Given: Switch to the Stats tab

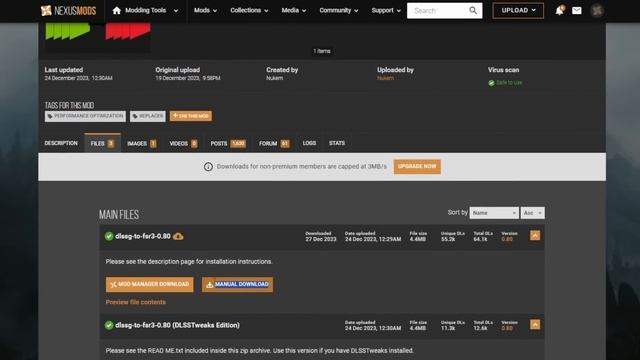Looking at the screenshot, I should tap(337, 143).
